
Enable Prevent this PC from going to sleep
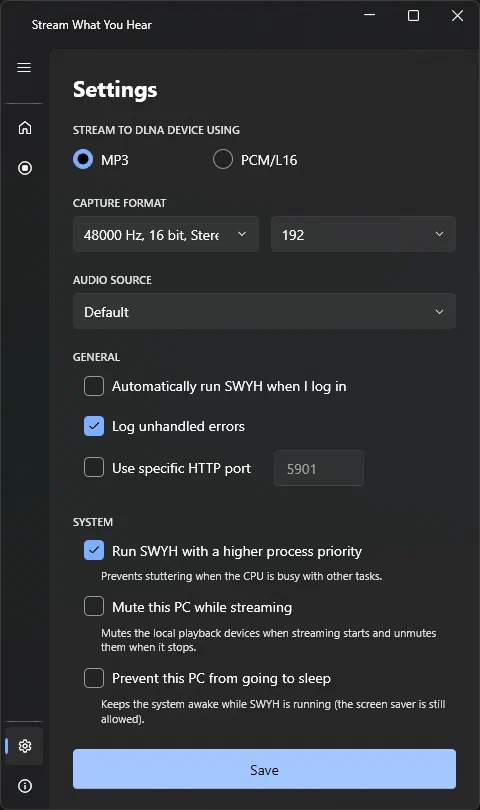(94, 678)
